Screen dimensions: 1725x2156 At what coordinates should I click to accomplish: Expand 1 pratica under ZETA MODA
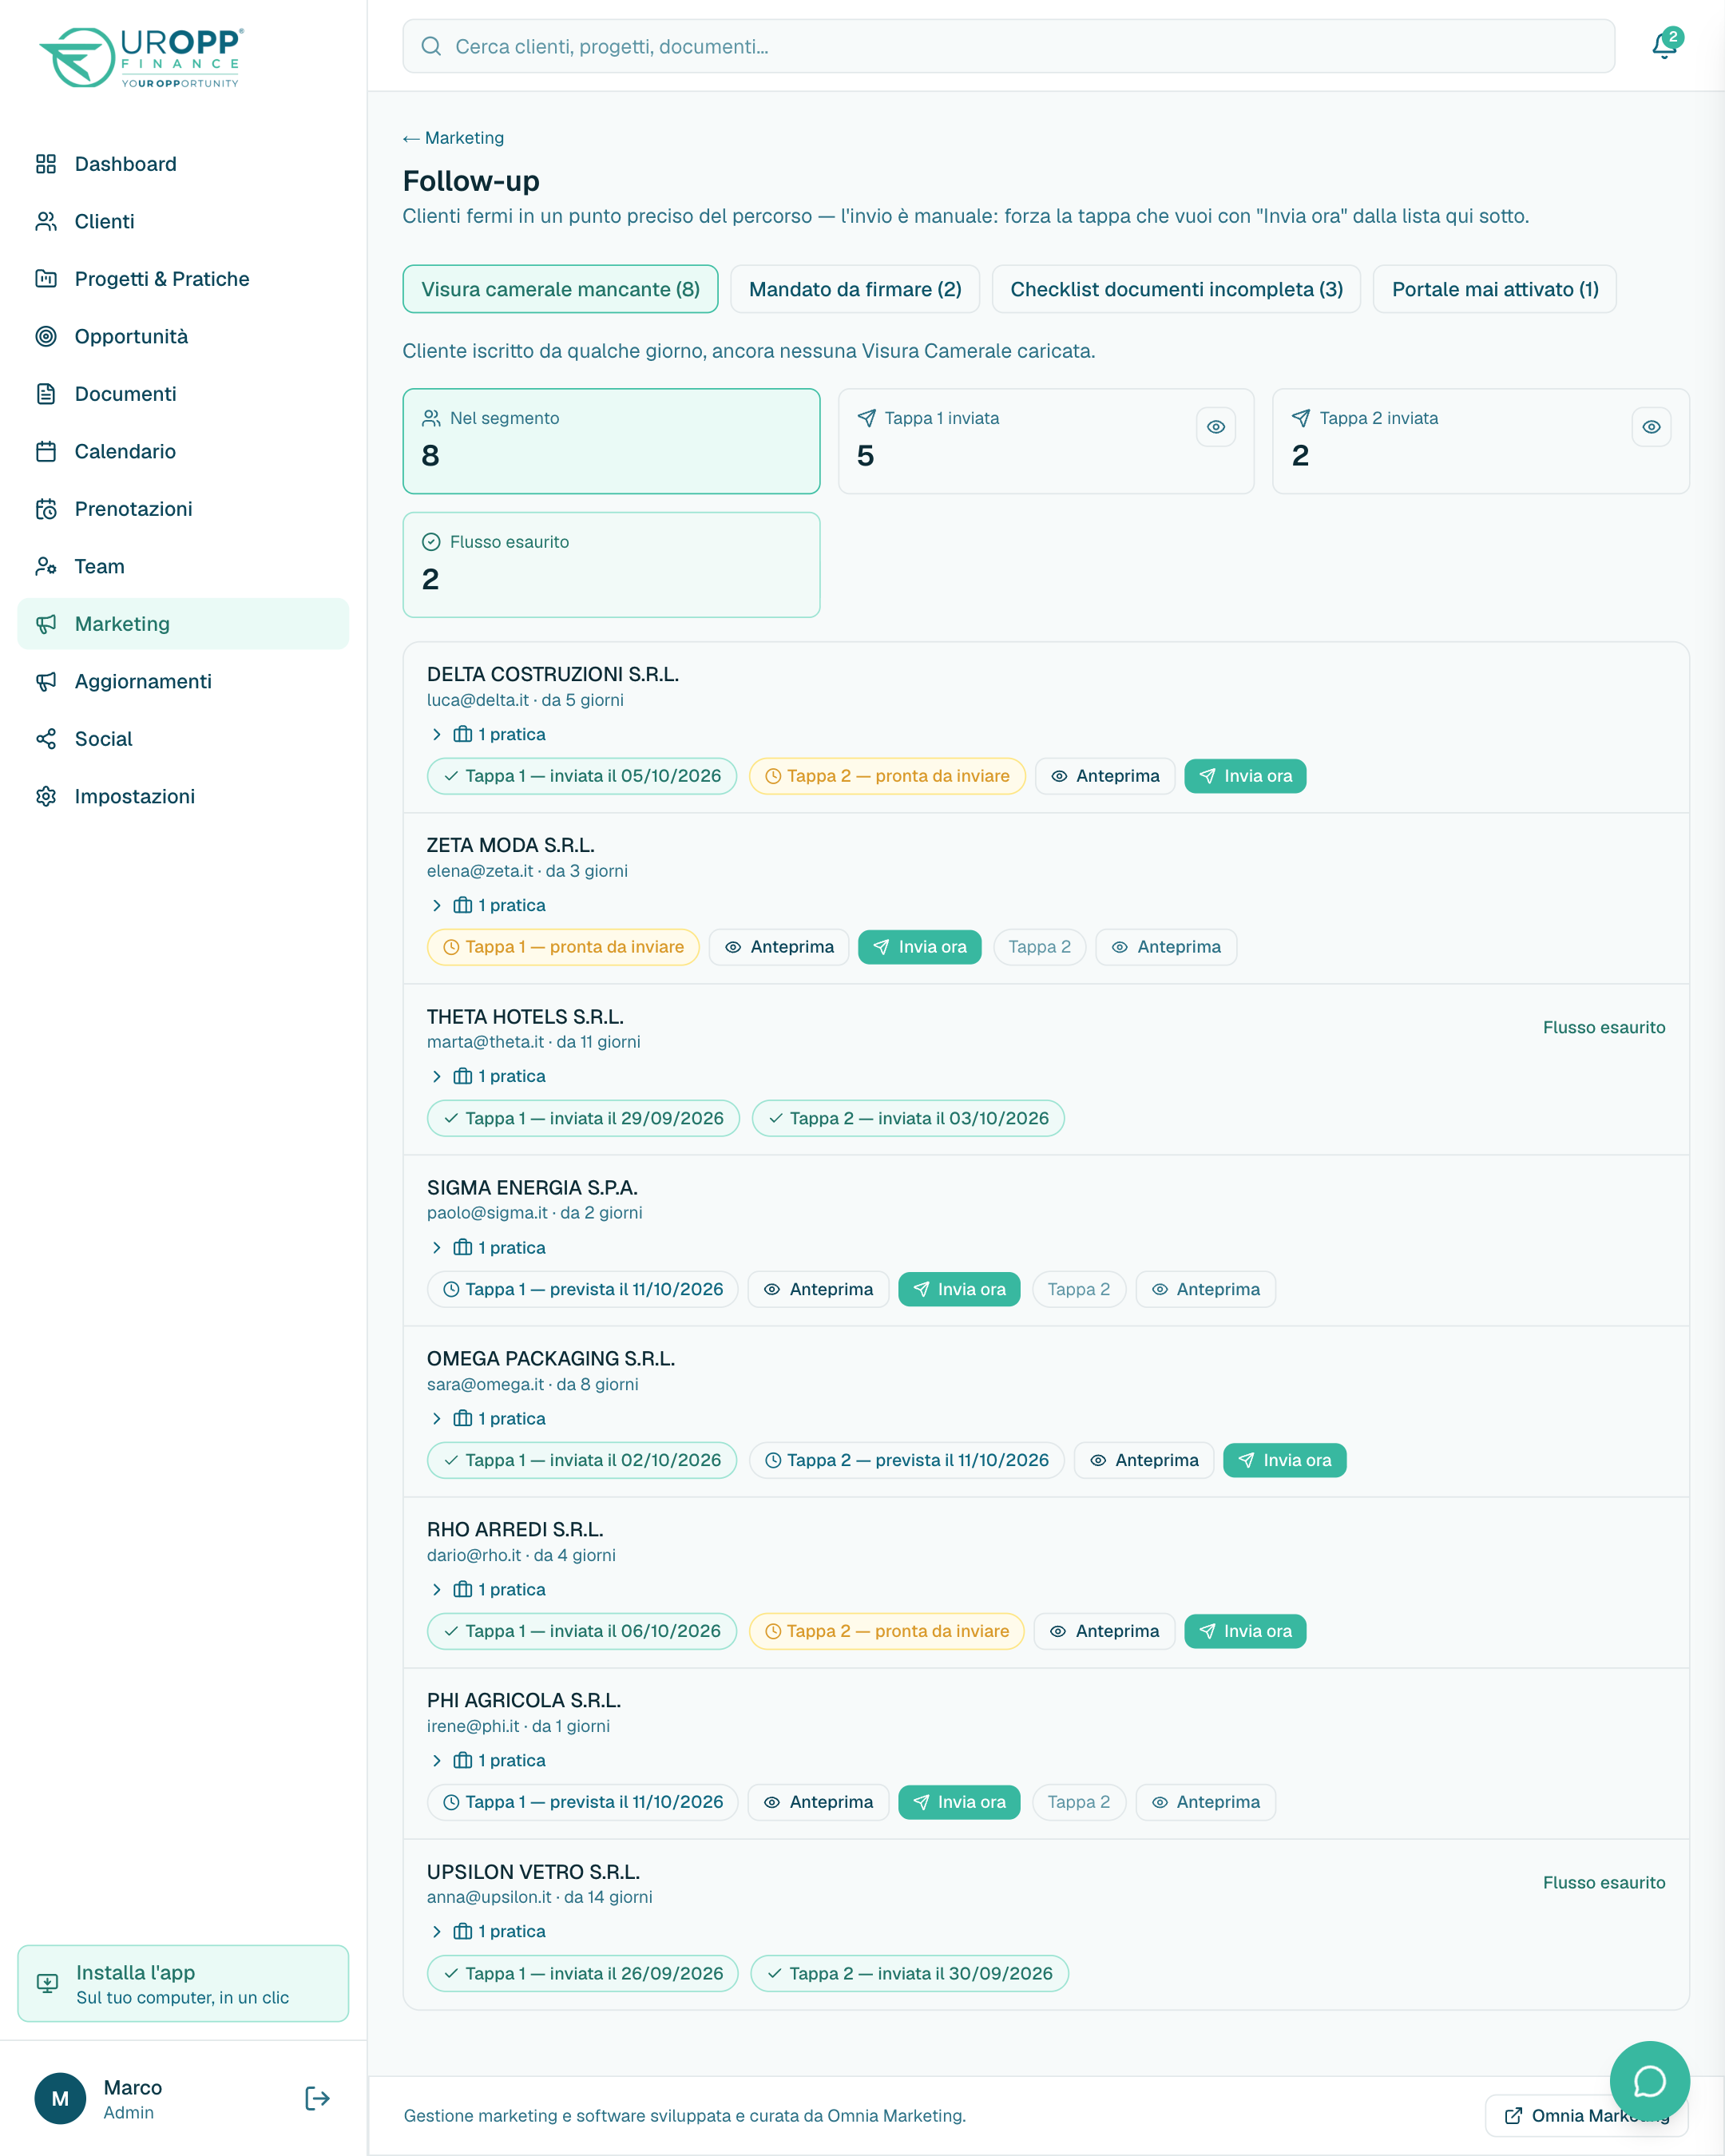488,905
